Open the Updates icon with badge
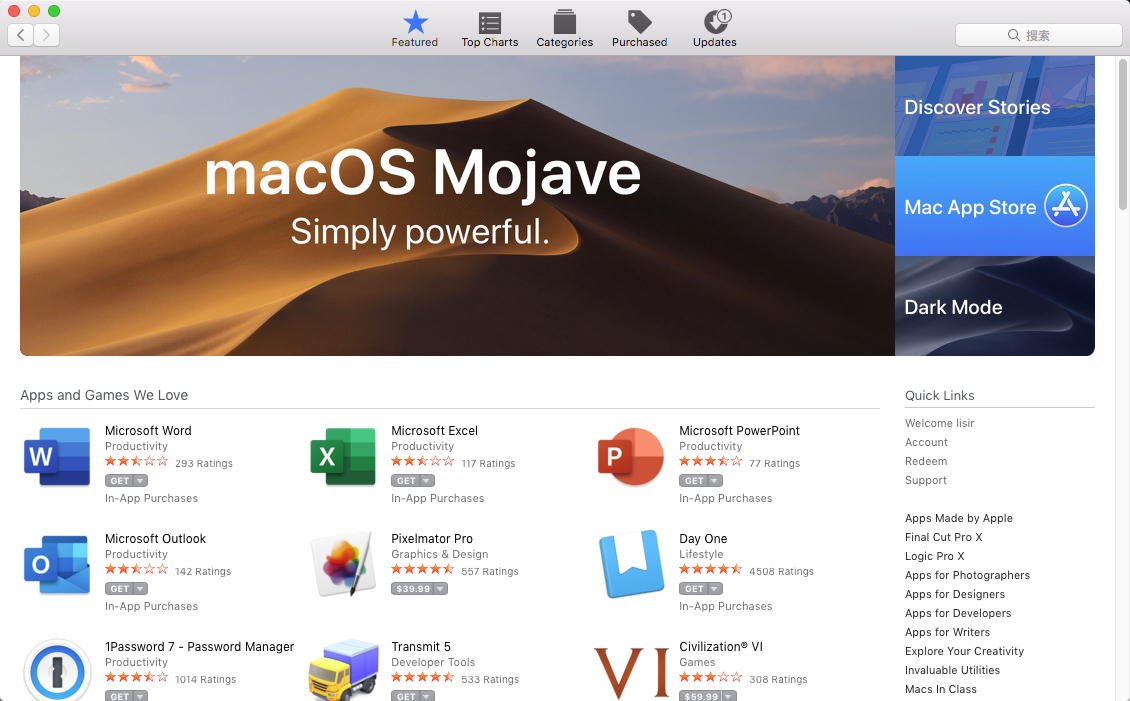Viewport: 1130px width, 701px height. 716,22
